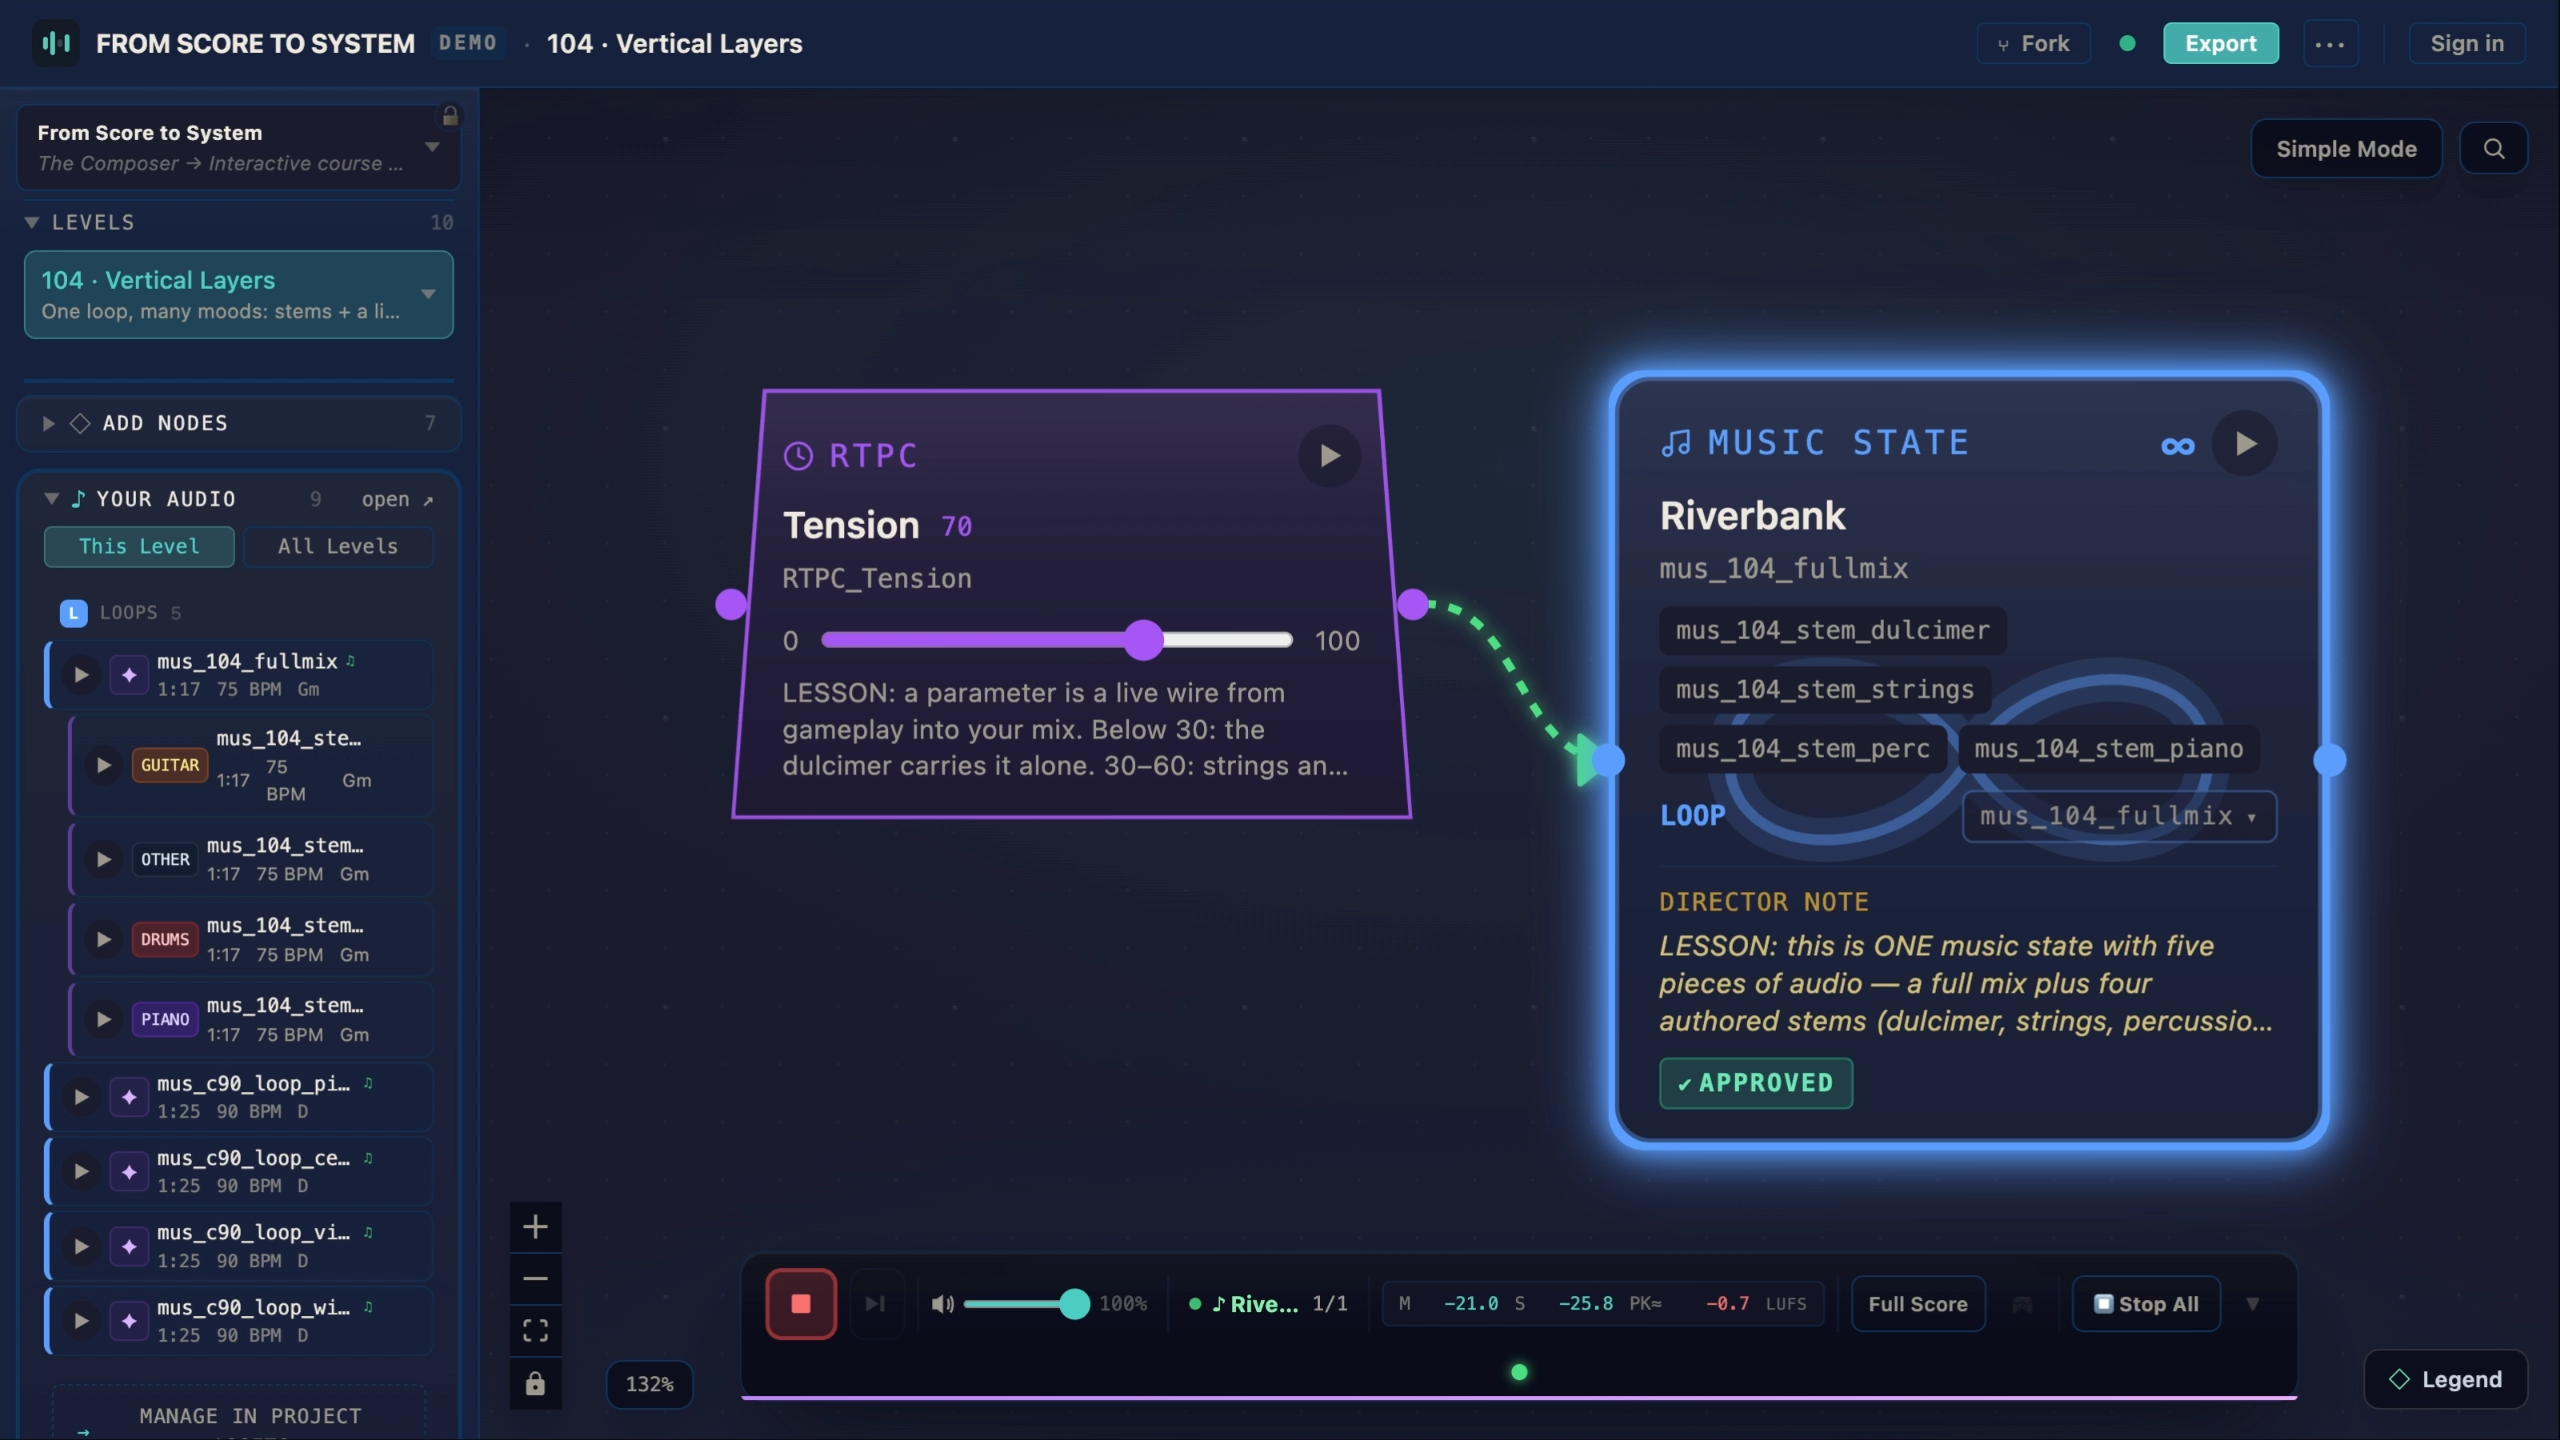2560x1440 pixels.
Task: Click the master volume slider knob
Action: (1074, 1304)
